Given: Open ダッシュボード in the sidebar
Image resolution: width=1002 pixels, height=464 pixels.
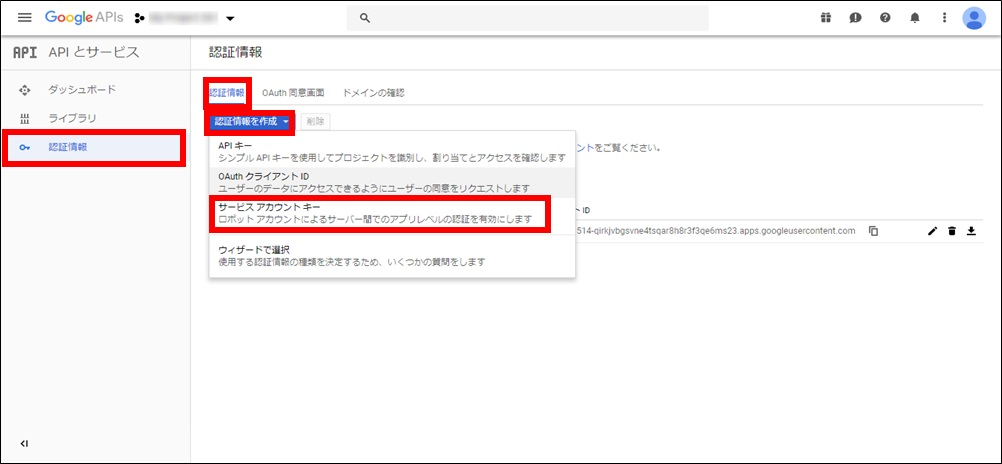Looking at the screenshot, I should (x=82, y=89).
